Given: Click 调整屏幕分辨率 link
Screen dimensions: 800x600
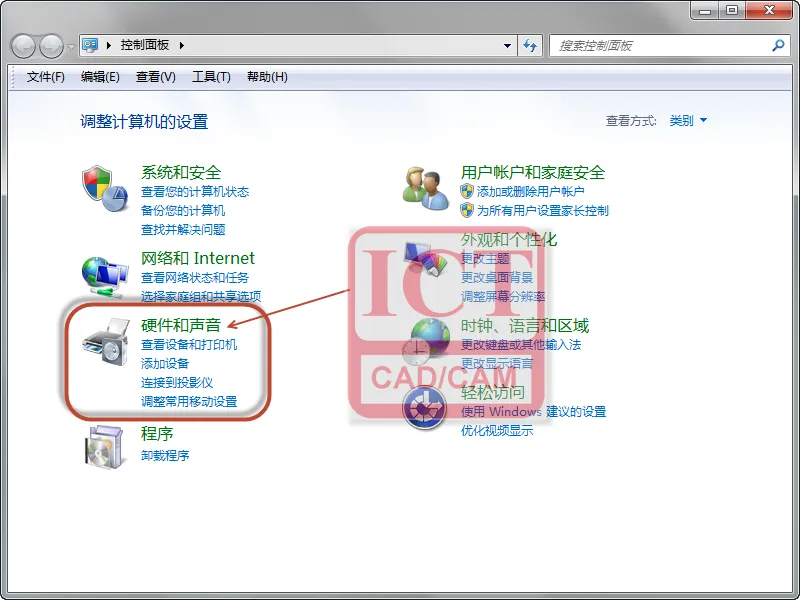Looking at the screenshot, I should [503, 296].
